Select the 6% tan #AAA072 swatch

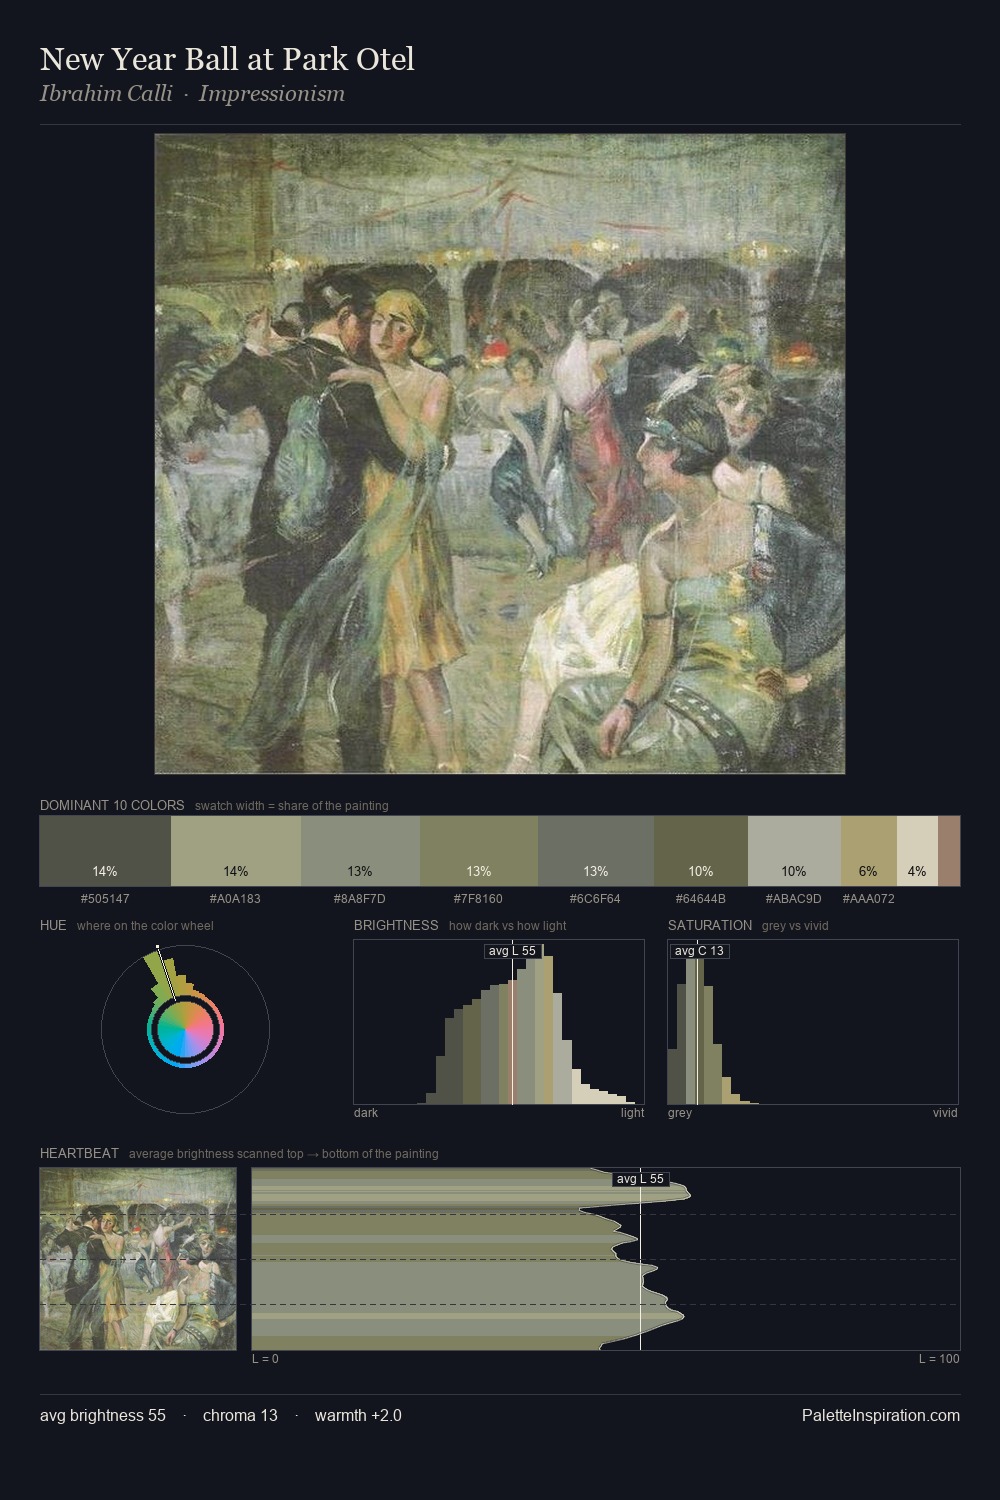[869, 851]
